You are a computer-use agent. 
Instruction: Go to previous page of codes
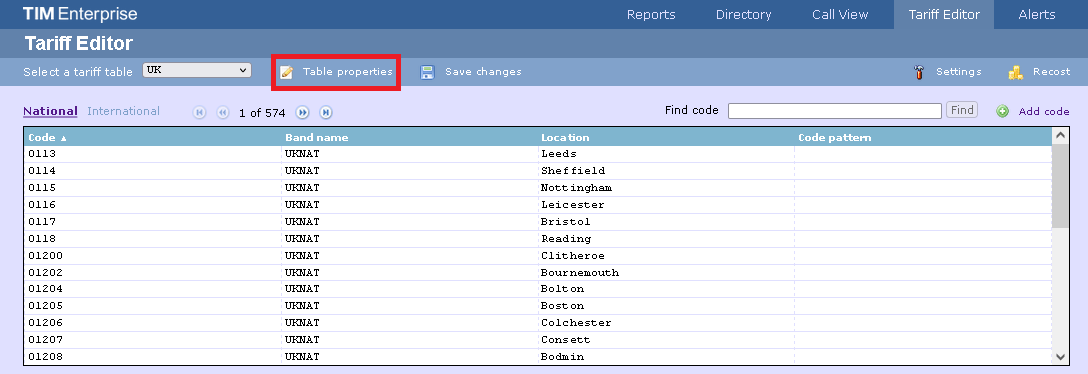223,112
